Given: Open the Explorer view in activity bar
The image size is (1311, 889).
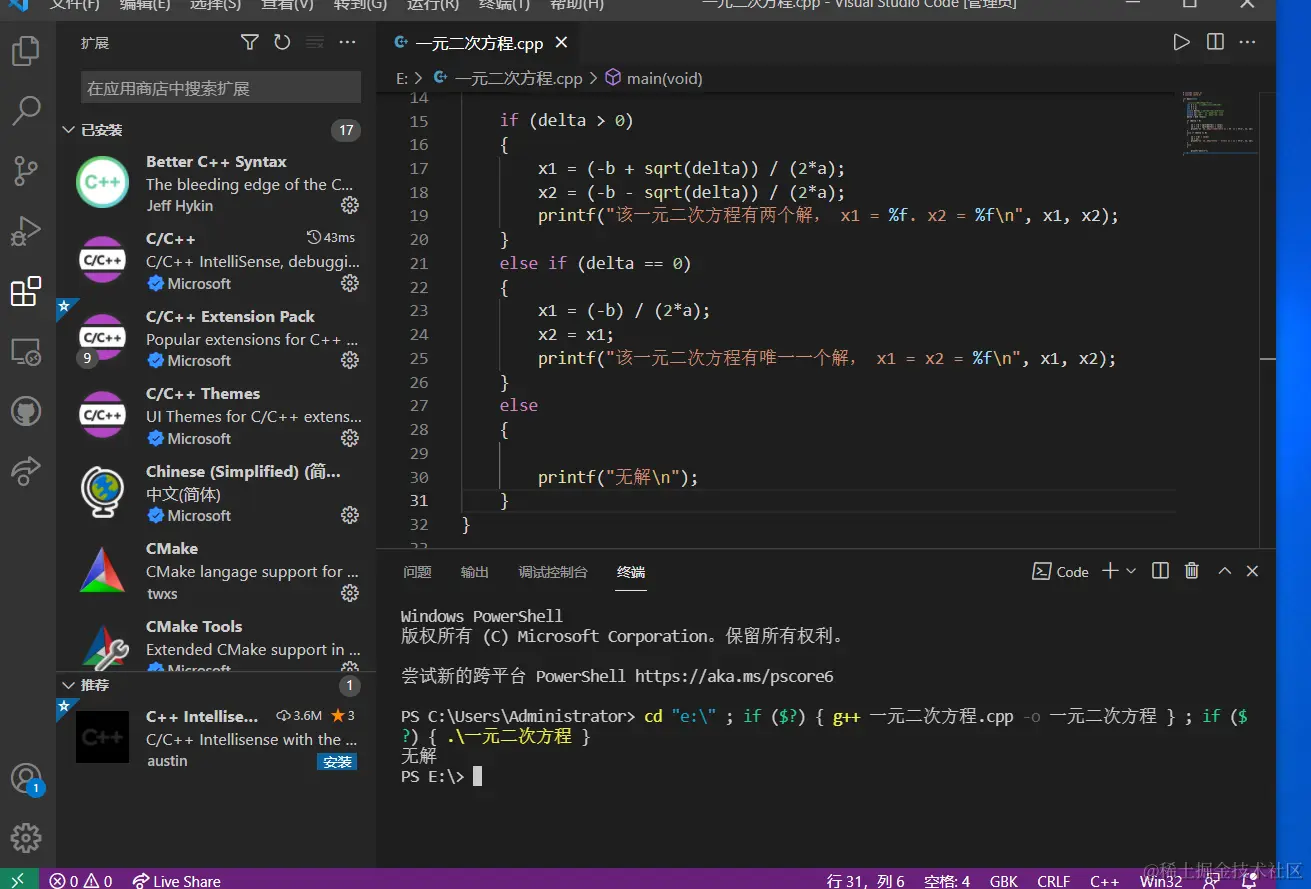Looking at the screenshot, I should (26, 51).
